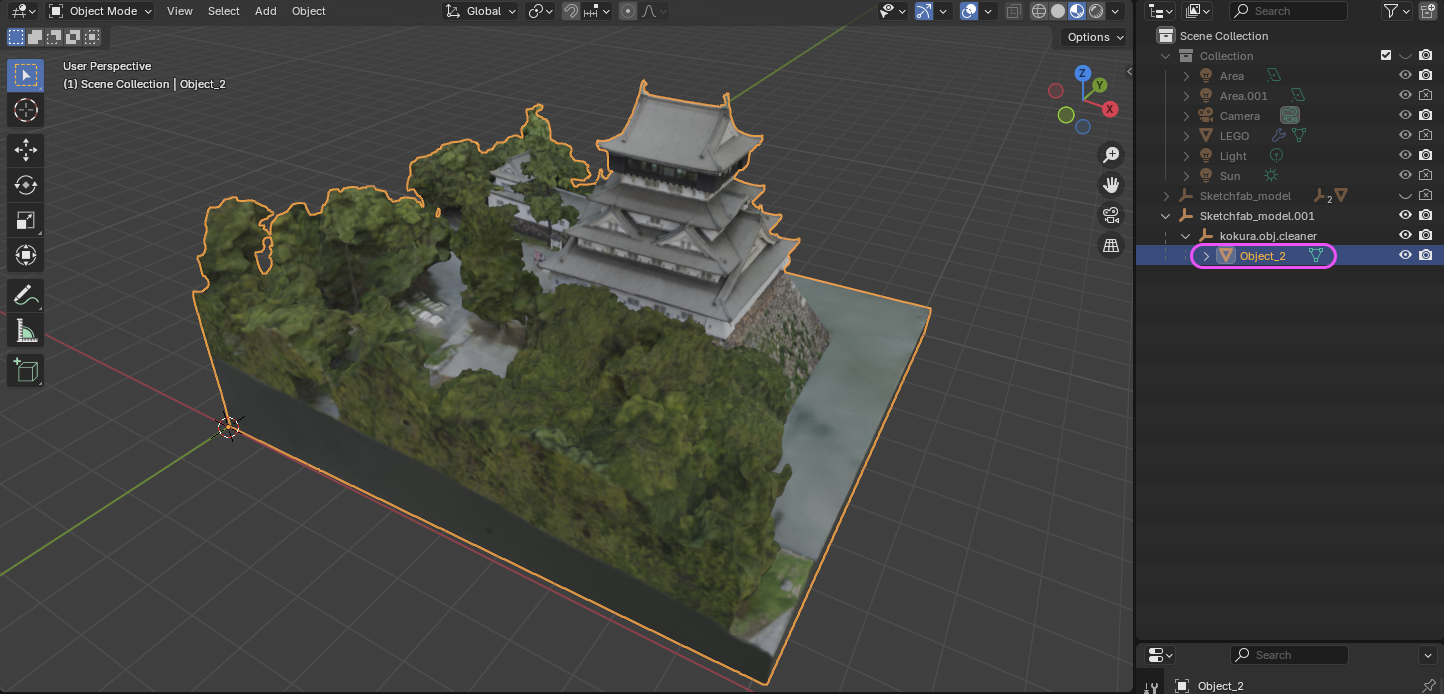This screenshot has width=1444, height=694.
Task: Hide LEGO object in viewport
Action: 1405,136
